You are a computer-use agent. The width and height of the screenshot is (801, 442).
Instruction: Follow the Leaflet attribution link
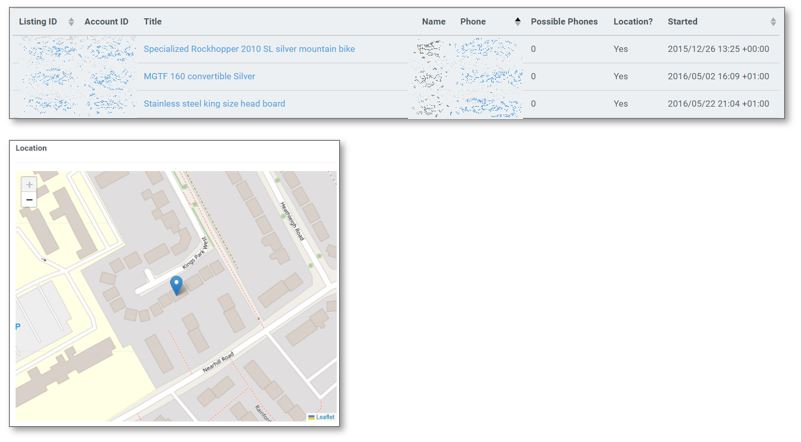tap(325, 417)
